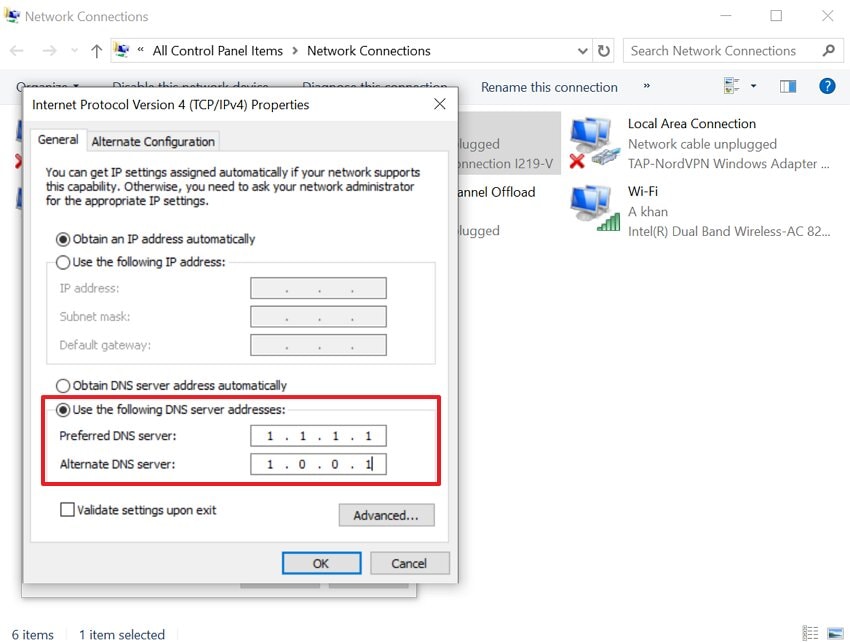Open the address bar dropdown arrow
This screenshot has height=643, width=850.
tap(581, 50)
